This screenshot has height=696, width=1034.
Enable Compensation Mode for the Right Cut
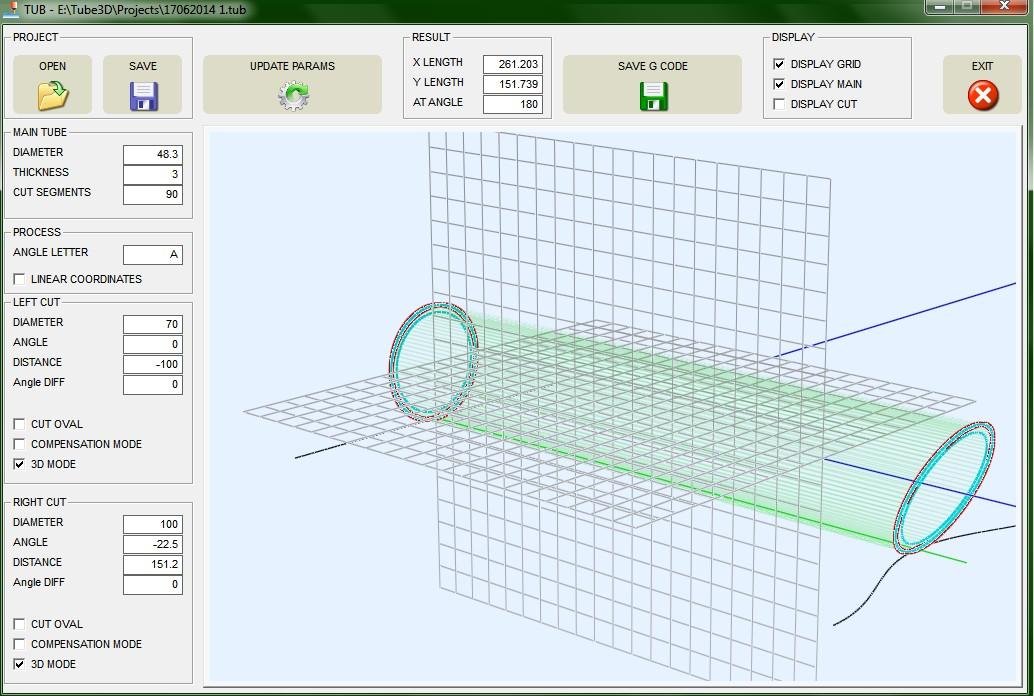(17, 644)
